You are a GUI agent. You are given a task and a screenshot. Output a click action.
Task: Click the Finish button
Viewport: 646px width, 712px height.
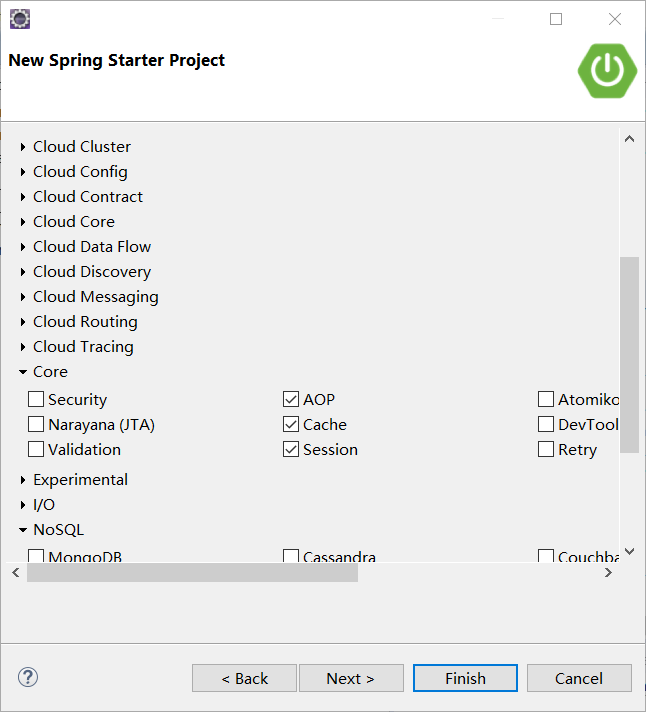(465, 678)
